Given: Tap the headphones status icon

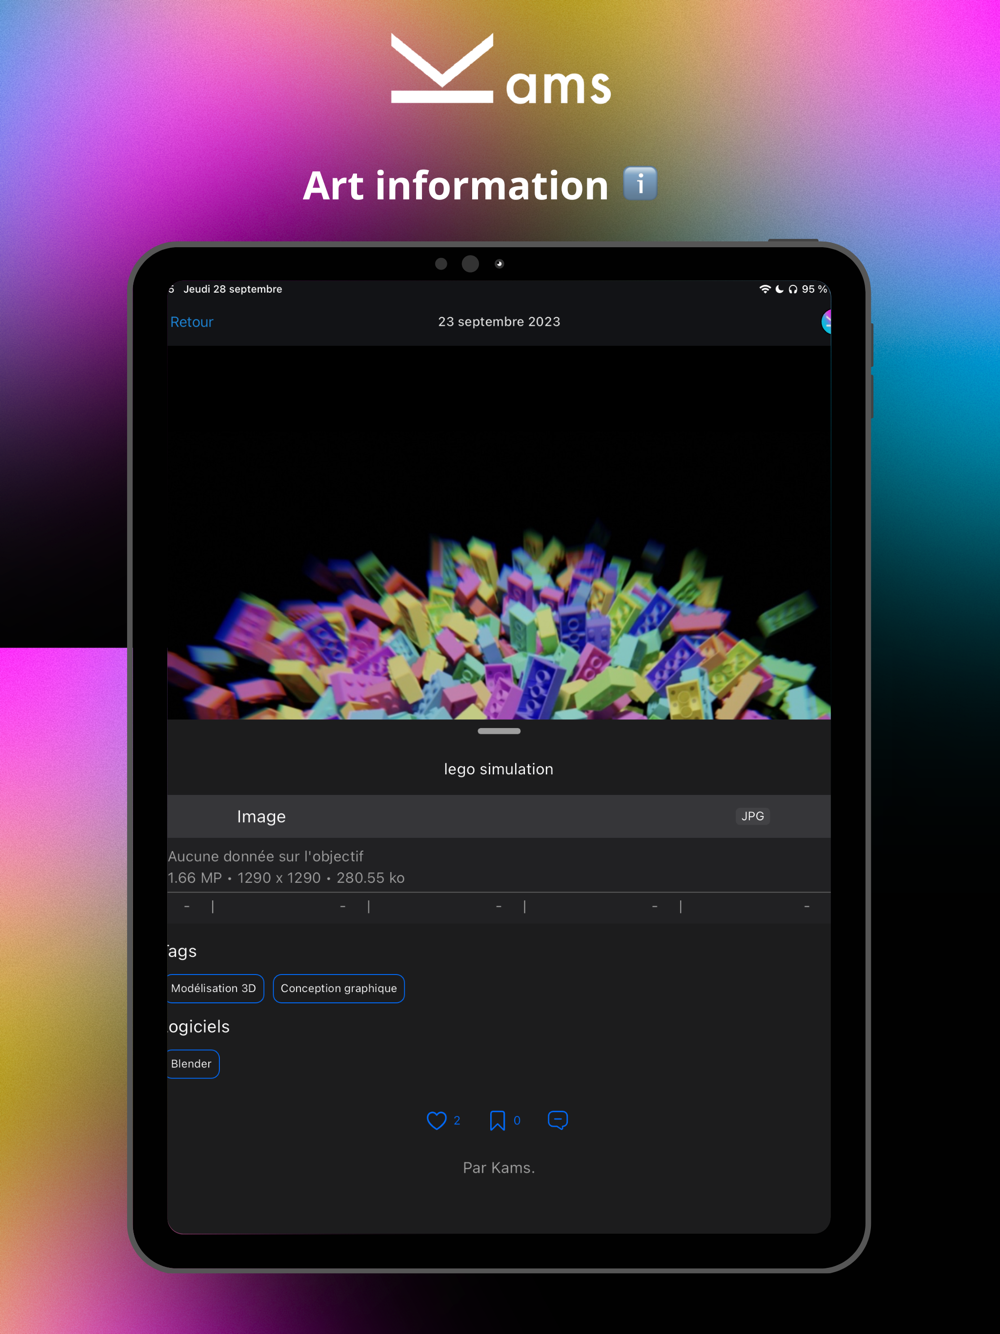Looking at the screenshot, I should [793, 289].
